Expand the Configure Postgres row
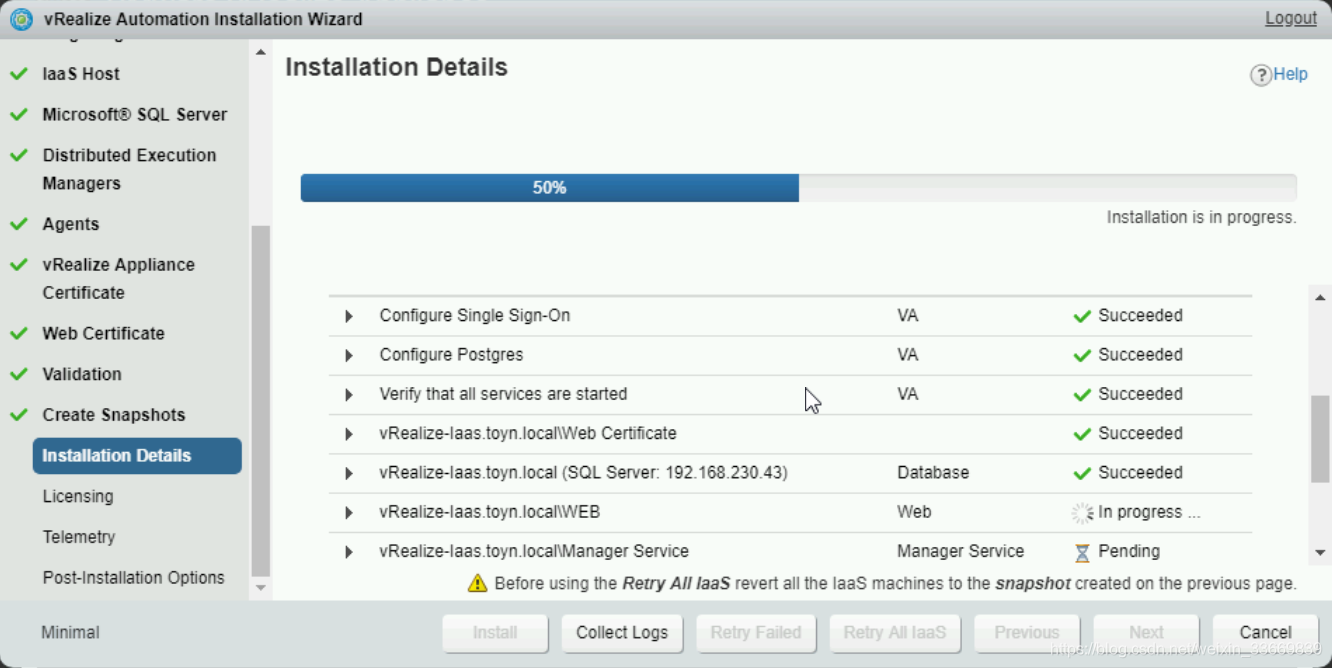 [349, 355]
